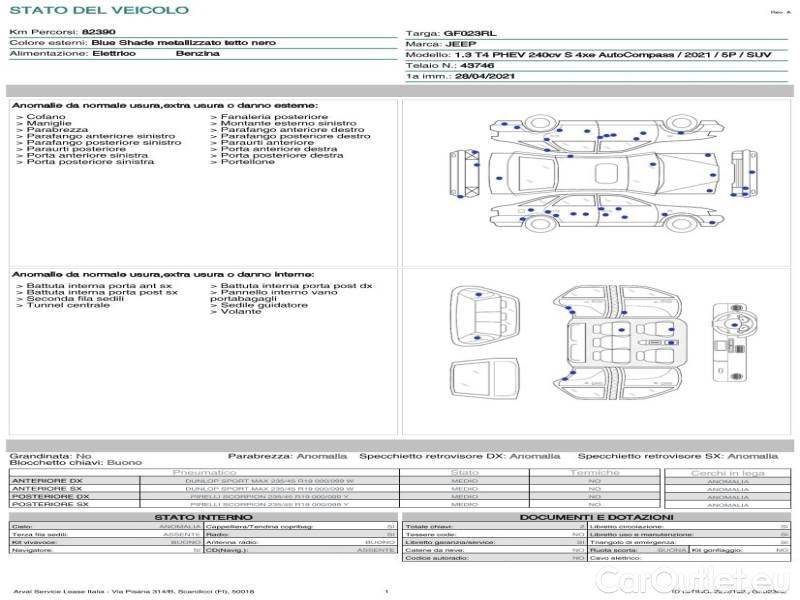Select the 'Porta anteriore sinistra' entry
This screenshot has width=800, height=600.
point(87,156)
